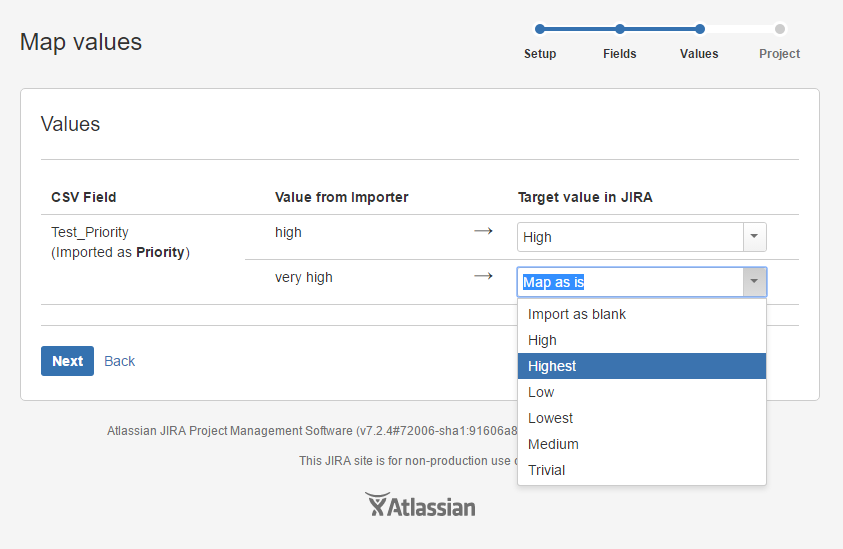
Task: Click the 'Value from Importer' column header
Action: coord(341,197)
